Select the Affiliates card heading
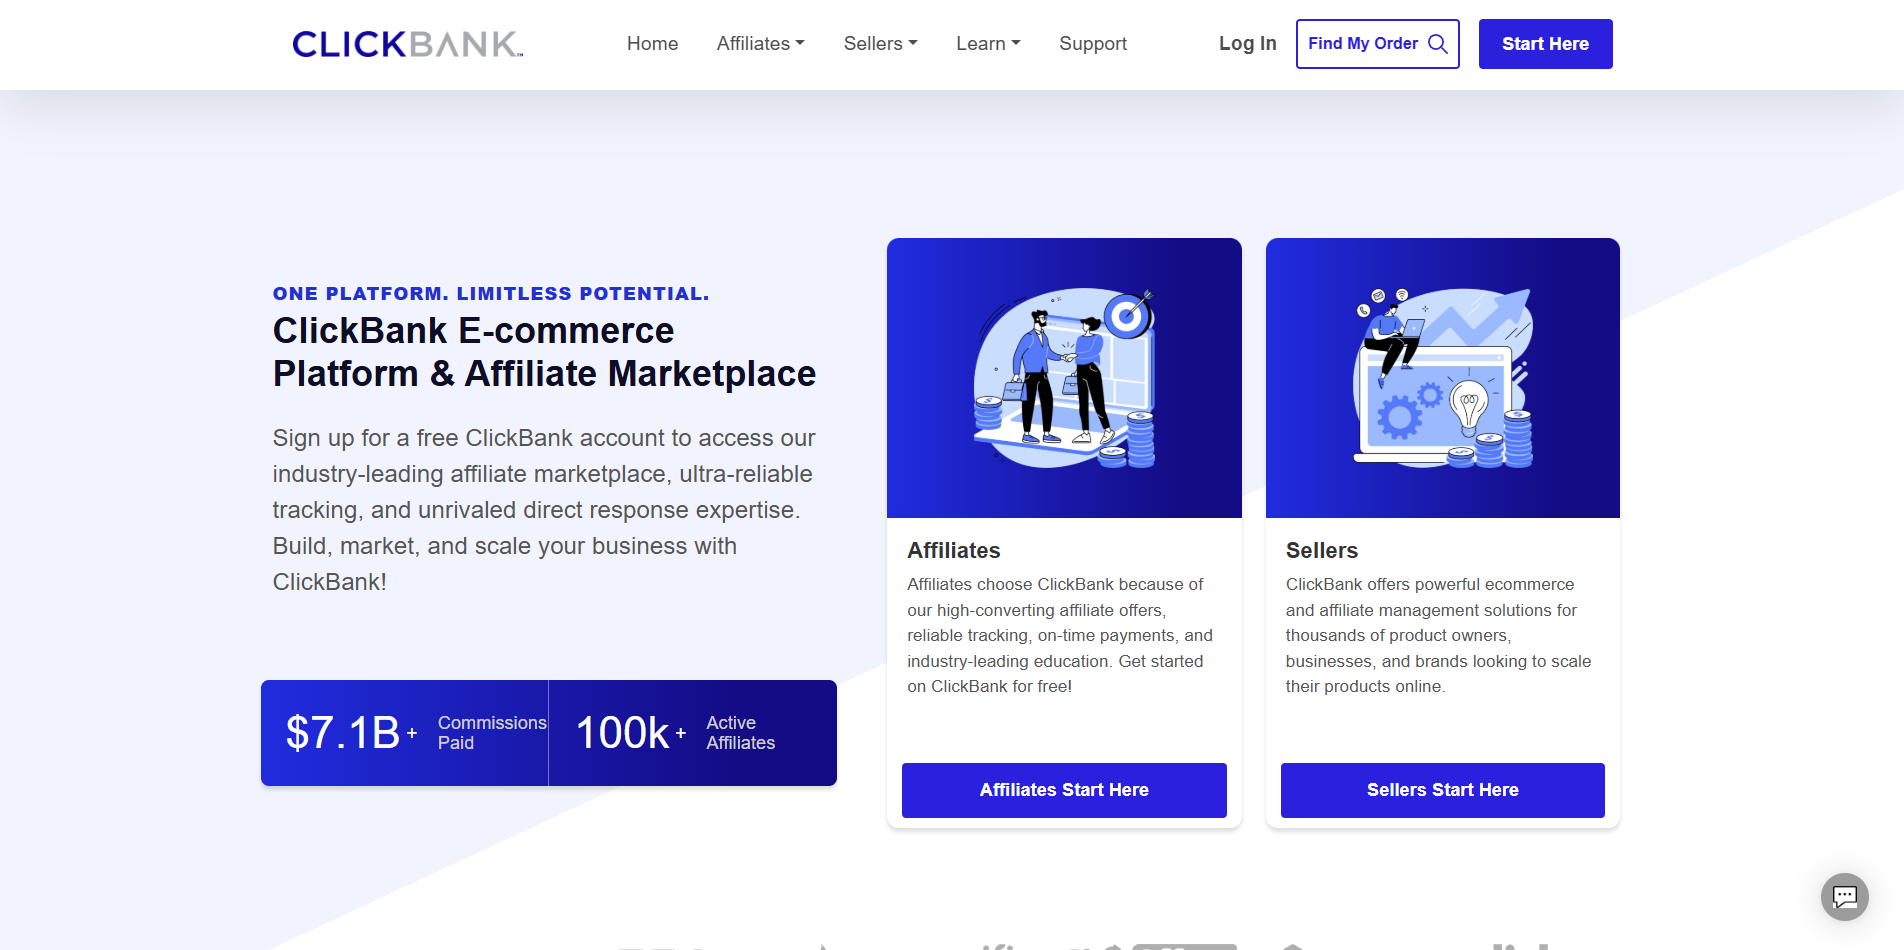The image size is (1904, 950). tap(953, 551)
